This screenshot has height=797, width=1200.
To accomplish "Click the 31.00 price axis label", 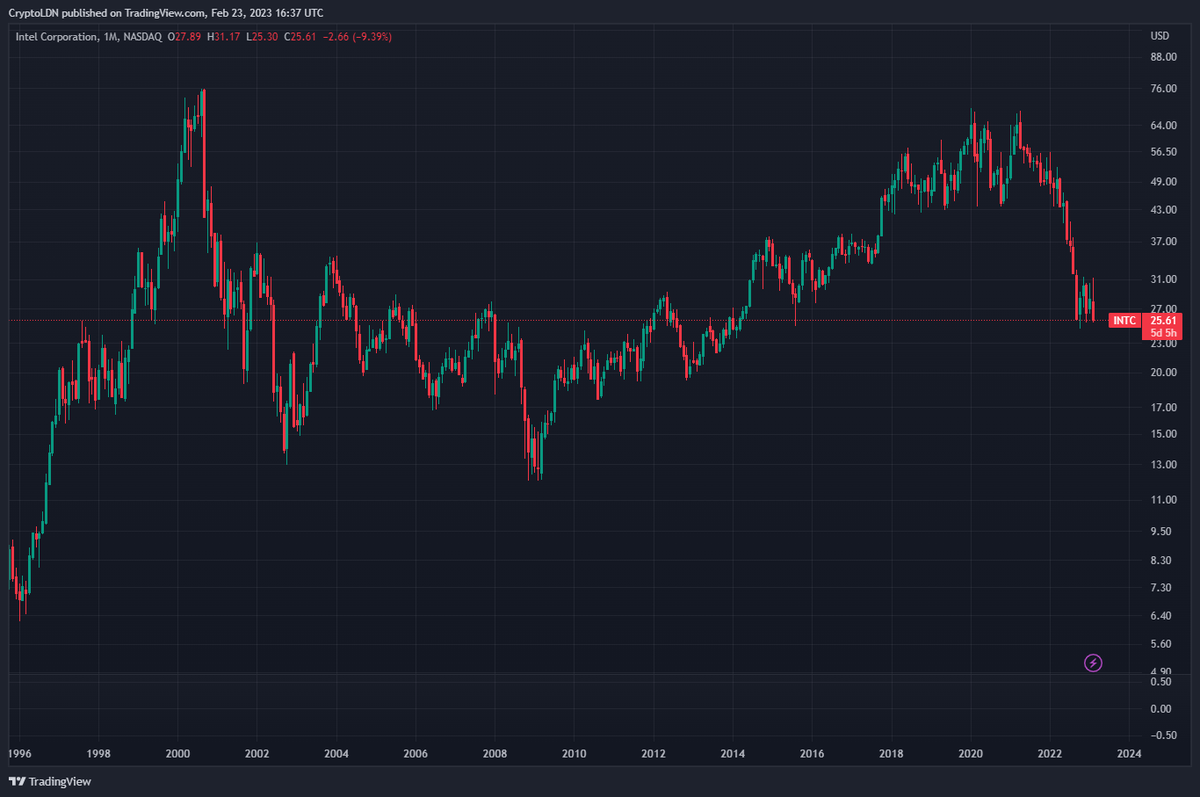I will (x=1162, y=279).
